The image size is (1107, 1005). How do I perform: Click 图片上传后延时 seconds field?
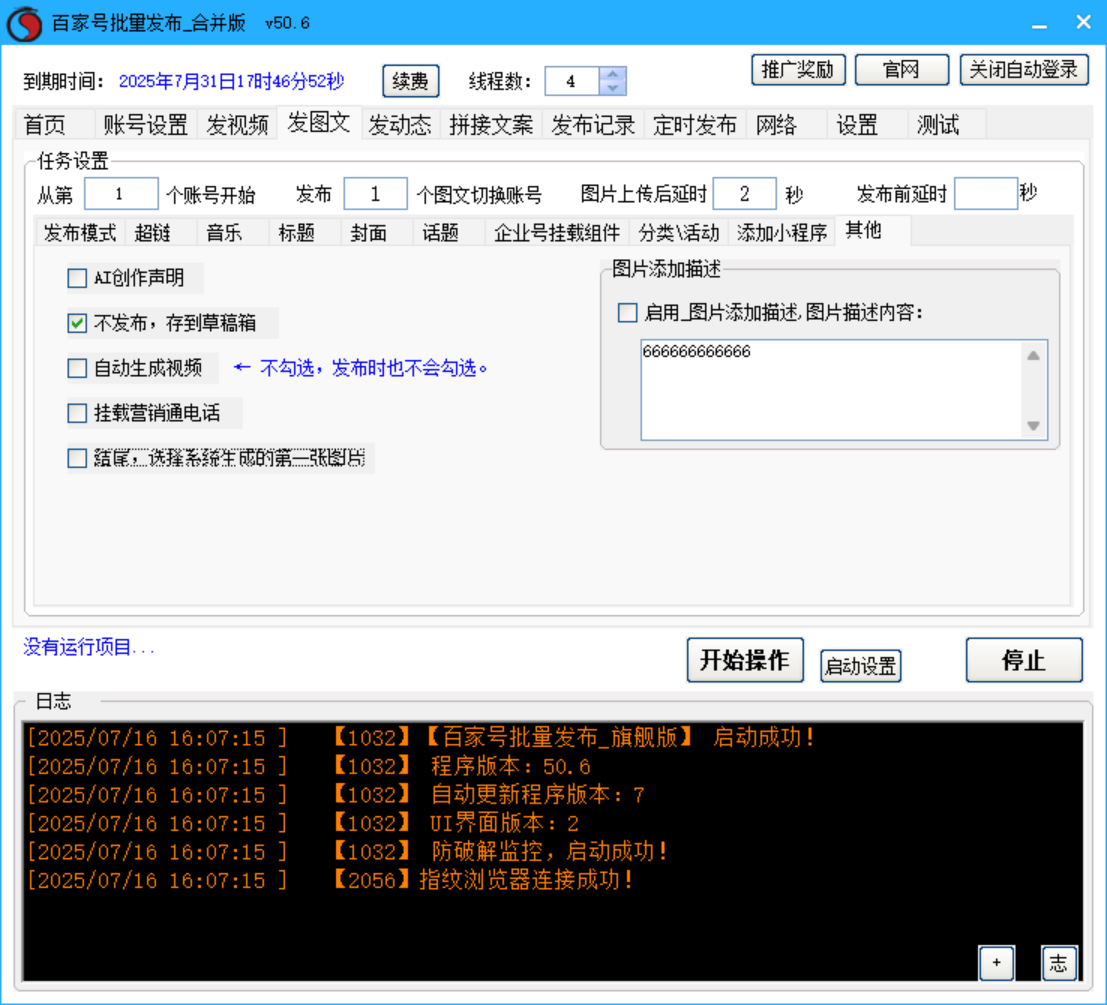coord(745,193)
